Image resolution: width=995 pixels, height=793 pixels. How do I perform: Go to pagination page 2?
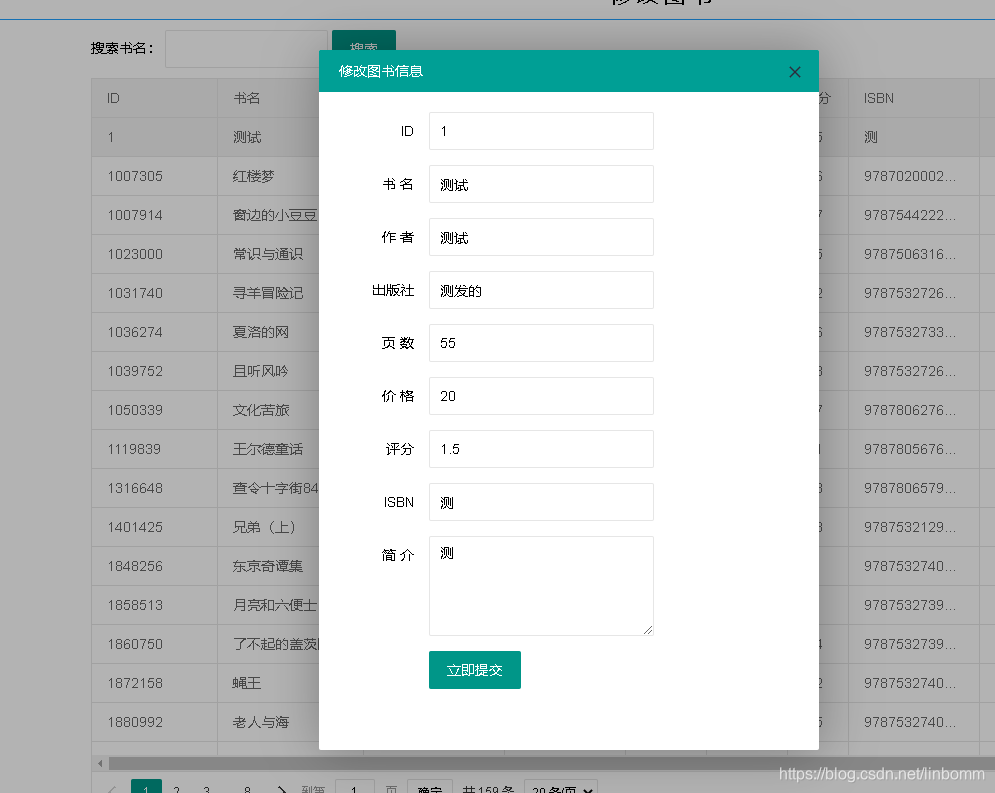[x=176, y=789]
